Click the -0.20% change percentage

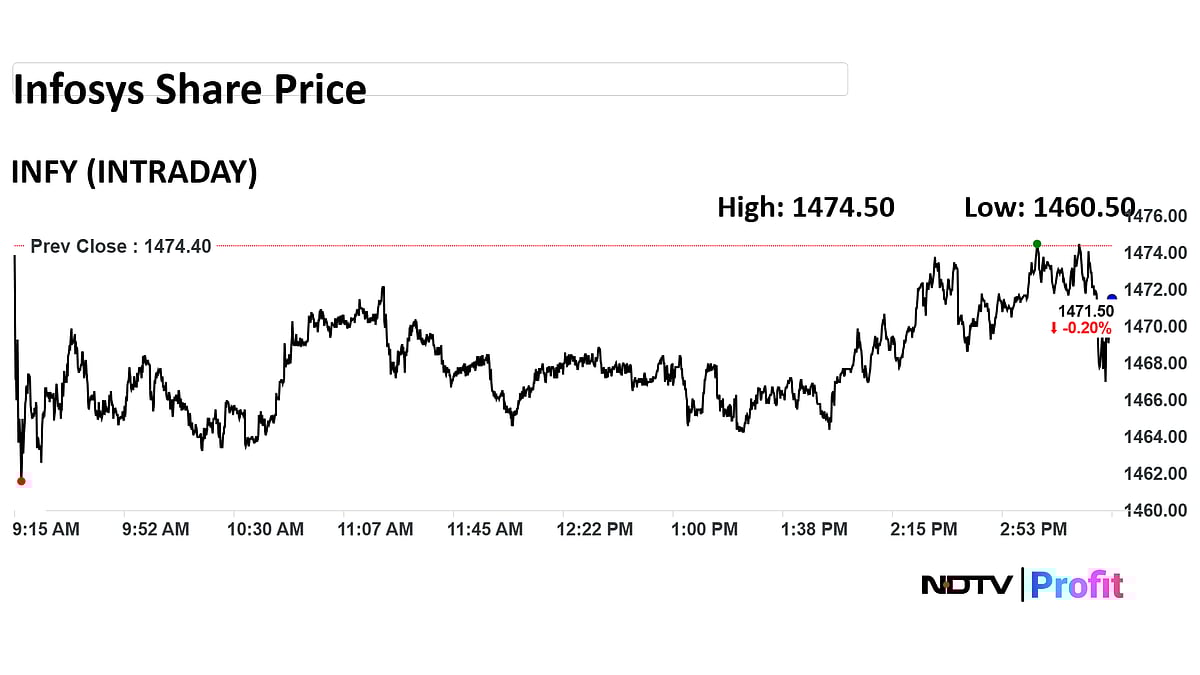coord(1087,328)
